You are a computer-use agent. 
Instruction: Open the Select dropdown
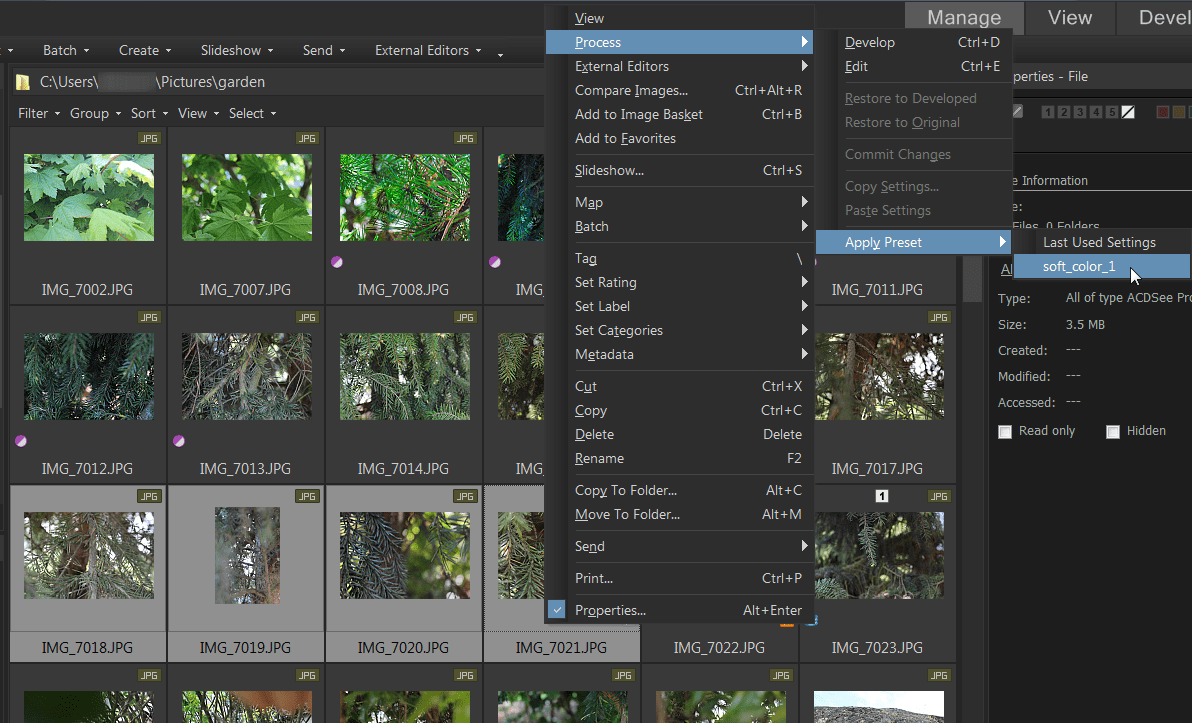click(252, 113)
